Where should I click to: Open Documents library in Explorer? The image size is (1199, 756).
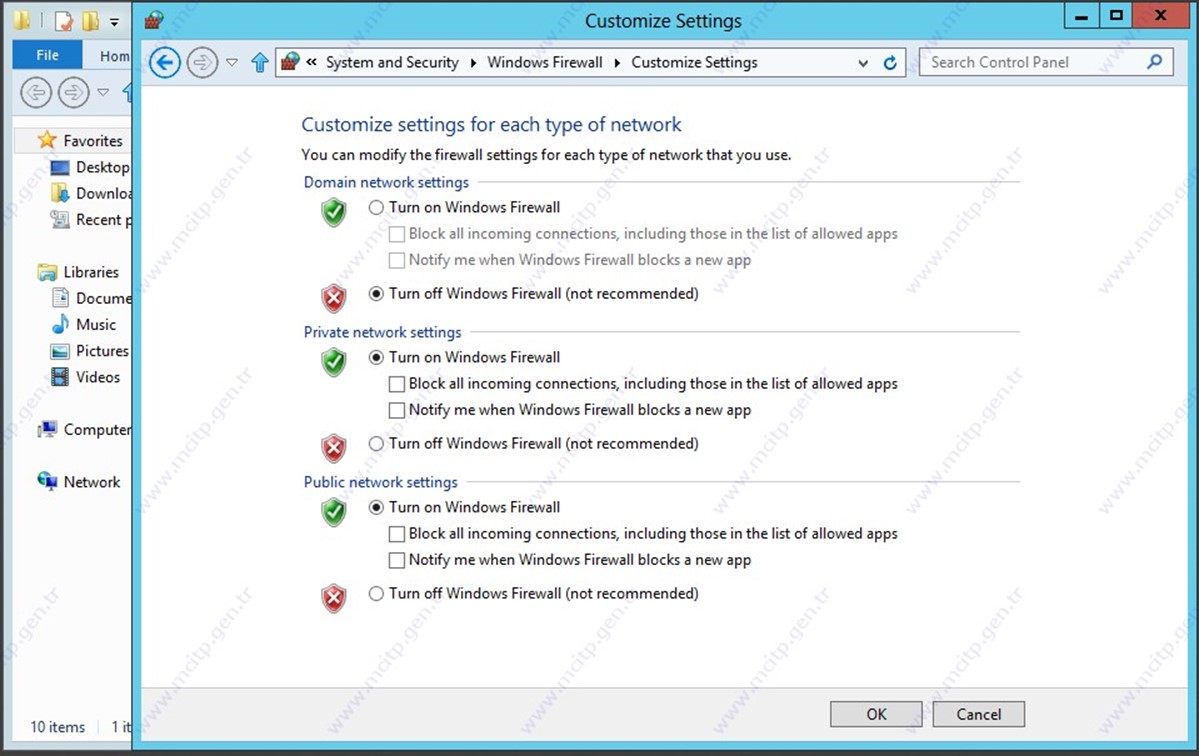pyautogui.click(x=103, y=298)
